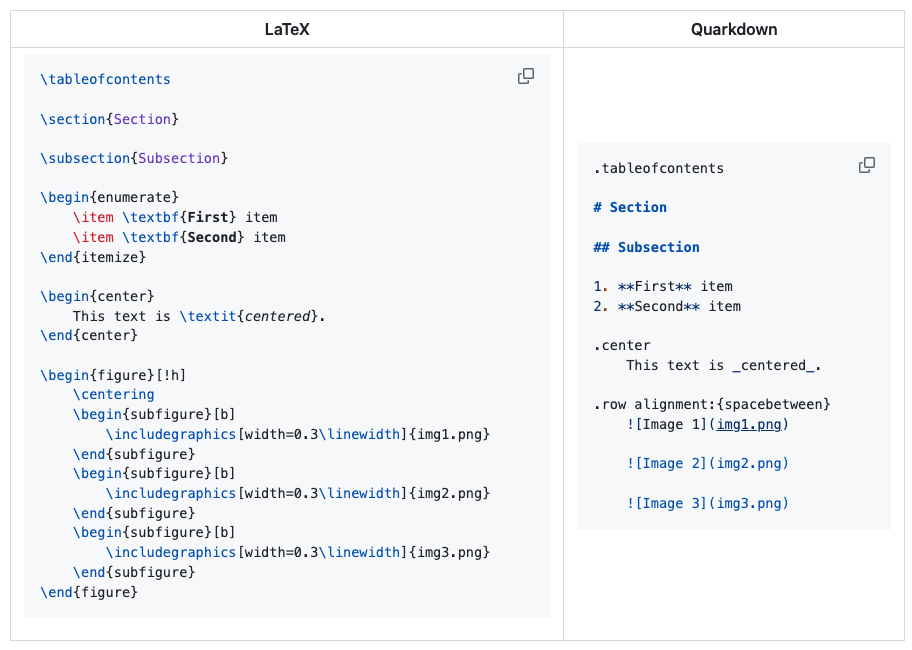Click the '.row alignment:{spacebetween}' line
The height and width of the screenshot is (650, 912).
pyautogui.click(x=712, y=404)
